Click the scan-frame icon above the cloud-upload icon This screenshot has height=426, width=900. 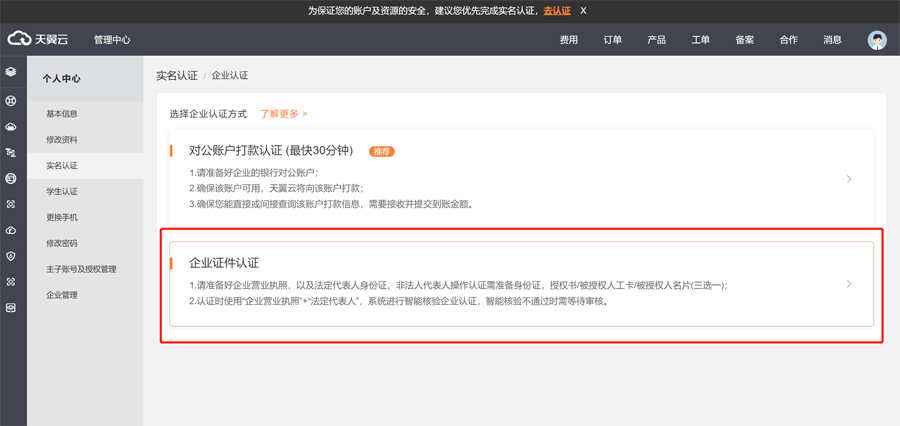[x=10, y=204]
